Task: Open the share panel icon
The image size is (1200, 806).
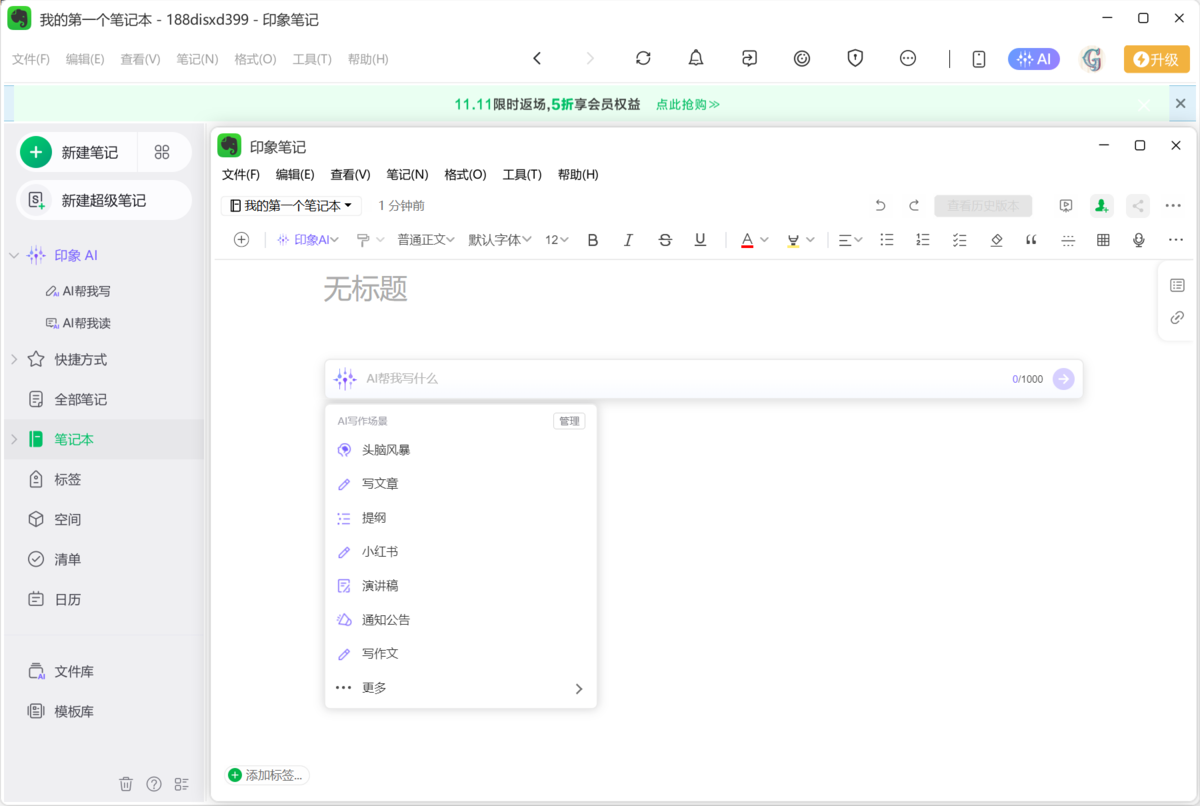Action: tap(1137, 205)
